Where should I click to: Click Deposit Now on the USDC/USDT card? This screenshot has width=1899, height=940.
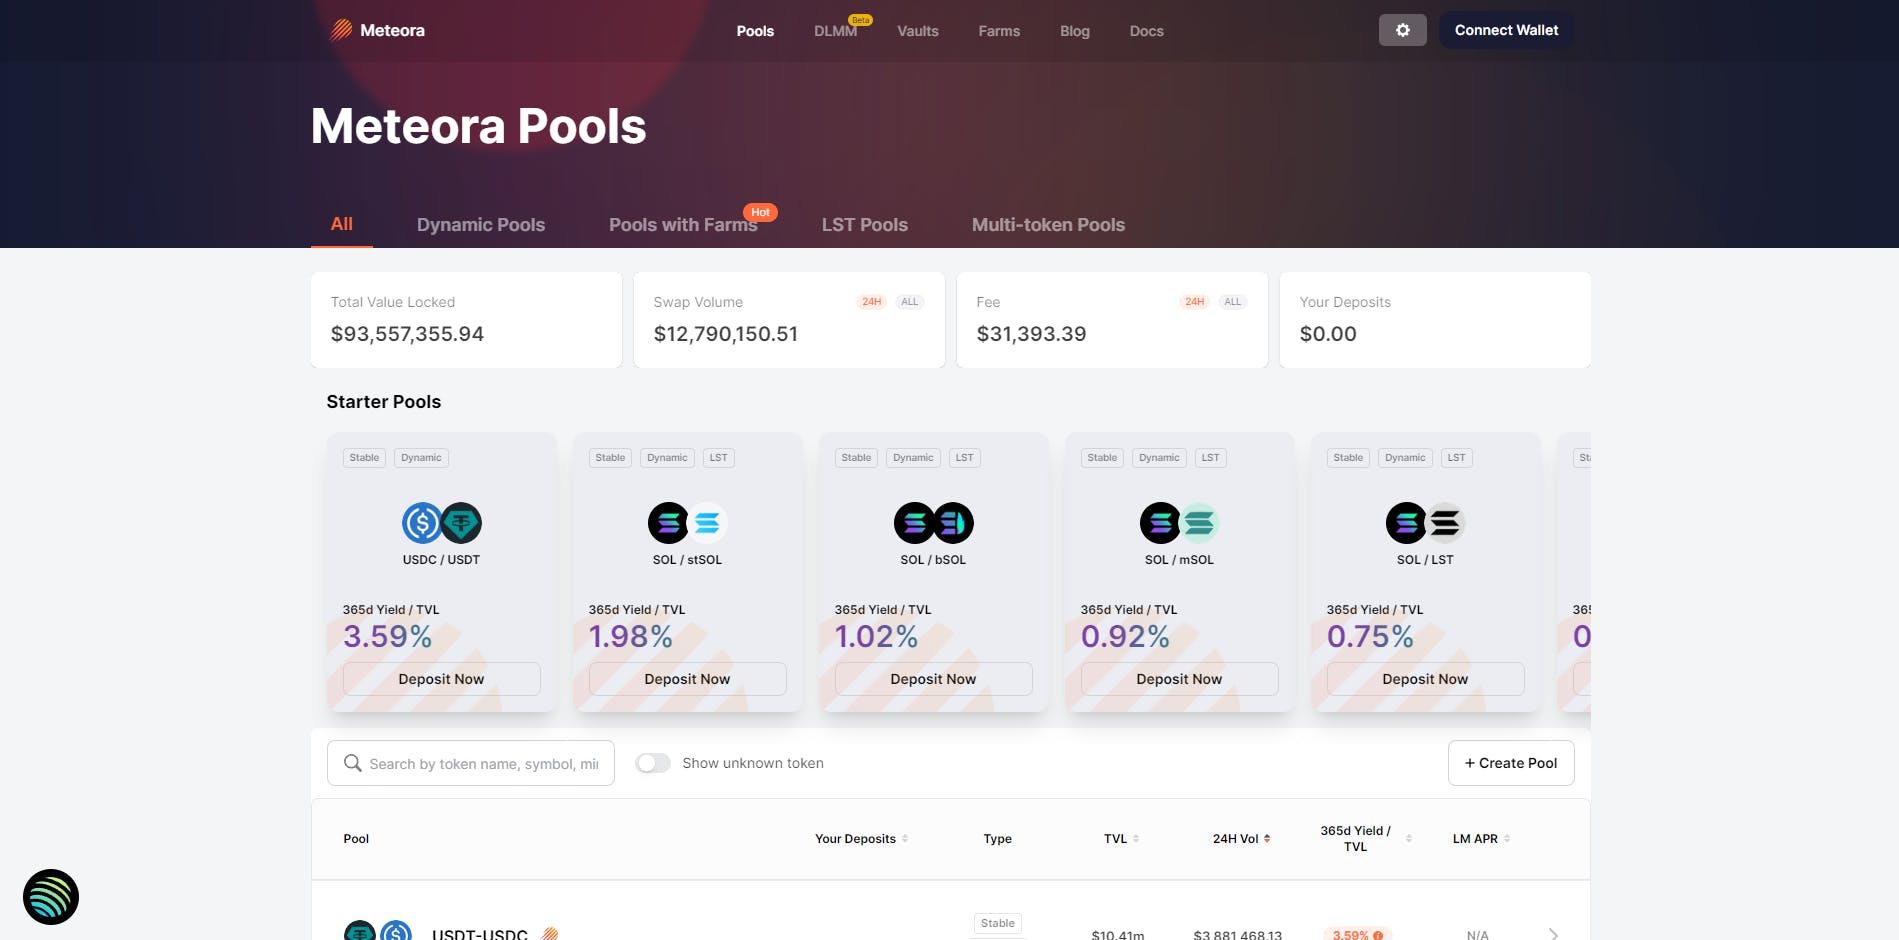[x=441, y=679]
